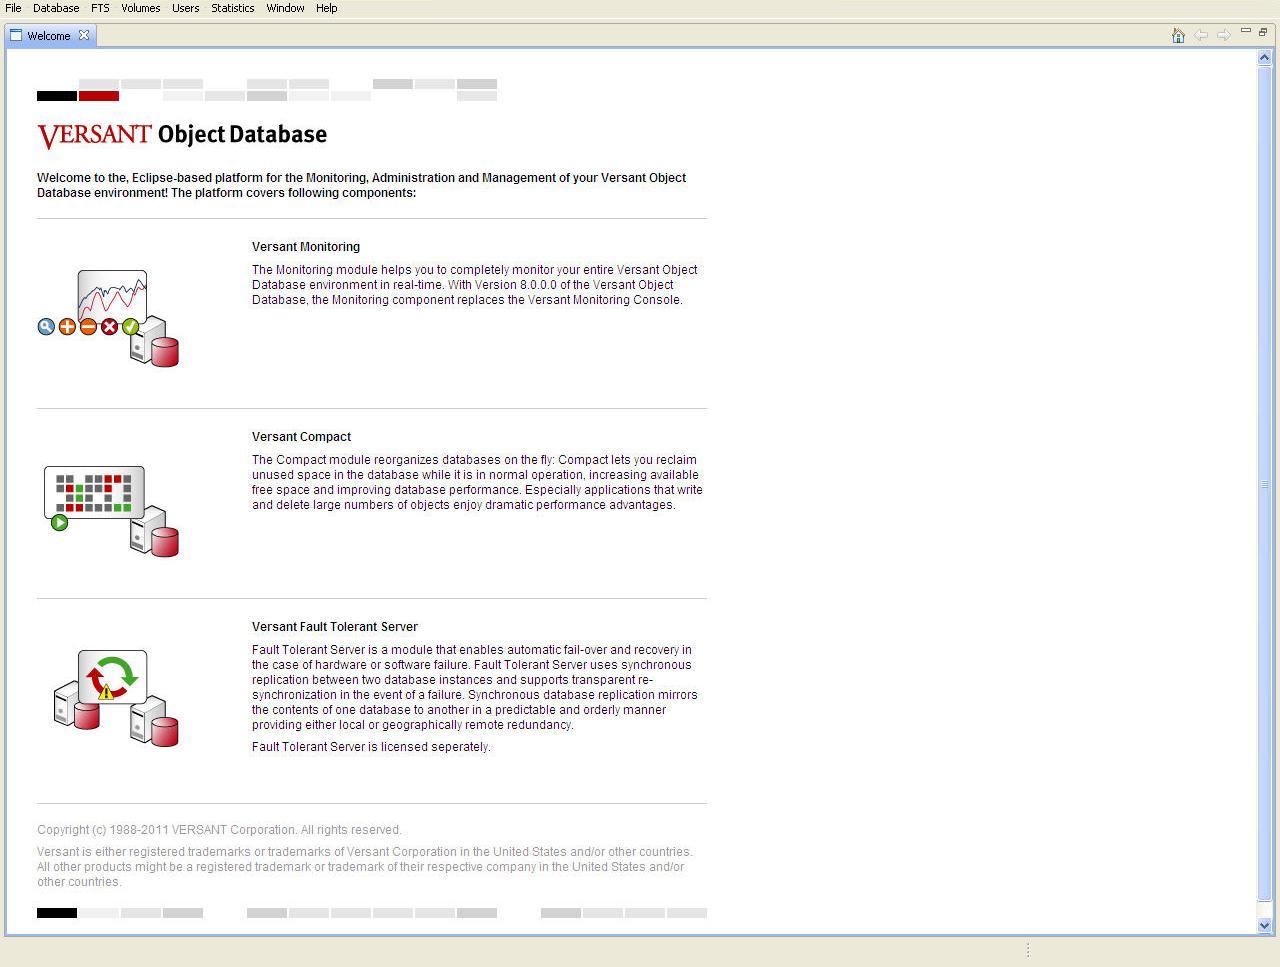This screenshot has height=967, width=1280.
Task: Click the scroll-down arrow of the vertical scrollbar
Action: (x=1264, y=926)
